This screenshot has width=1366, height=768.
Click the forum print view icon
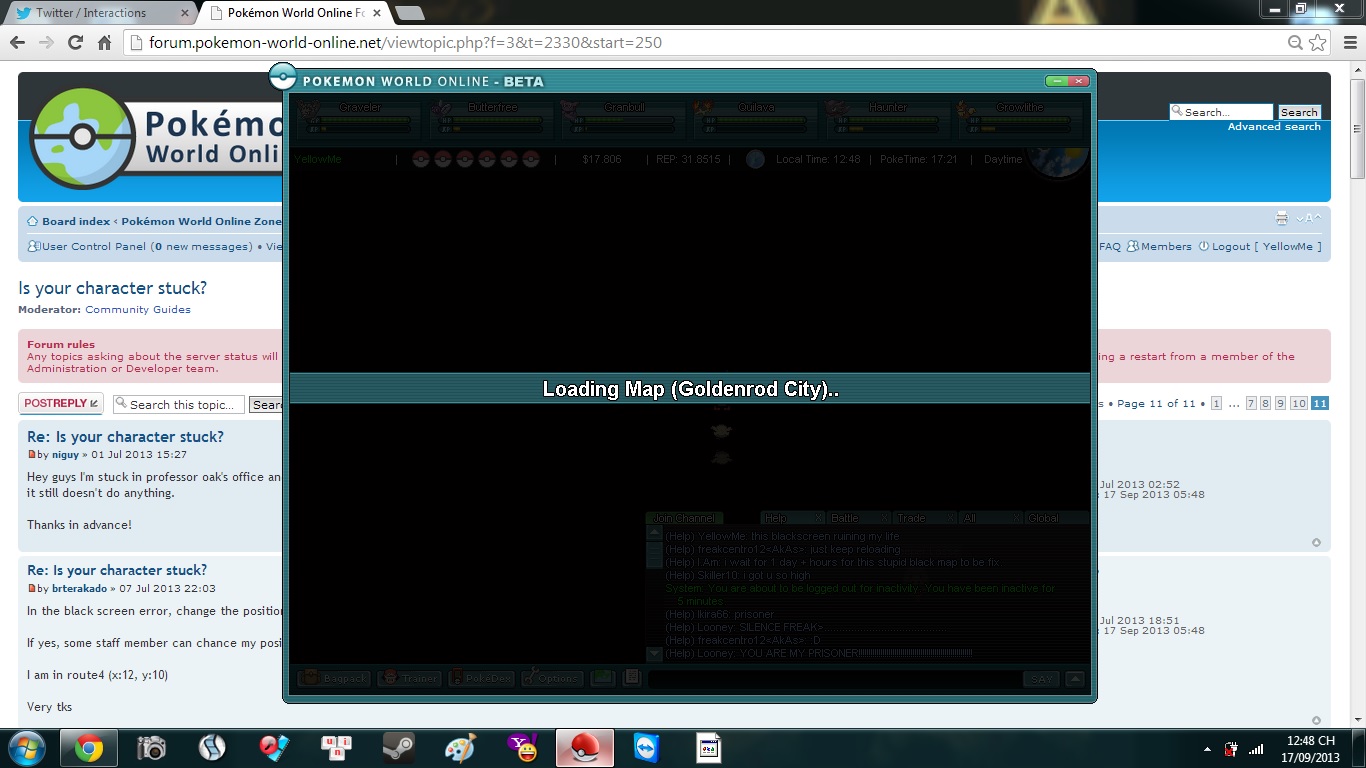(1282, 218)
